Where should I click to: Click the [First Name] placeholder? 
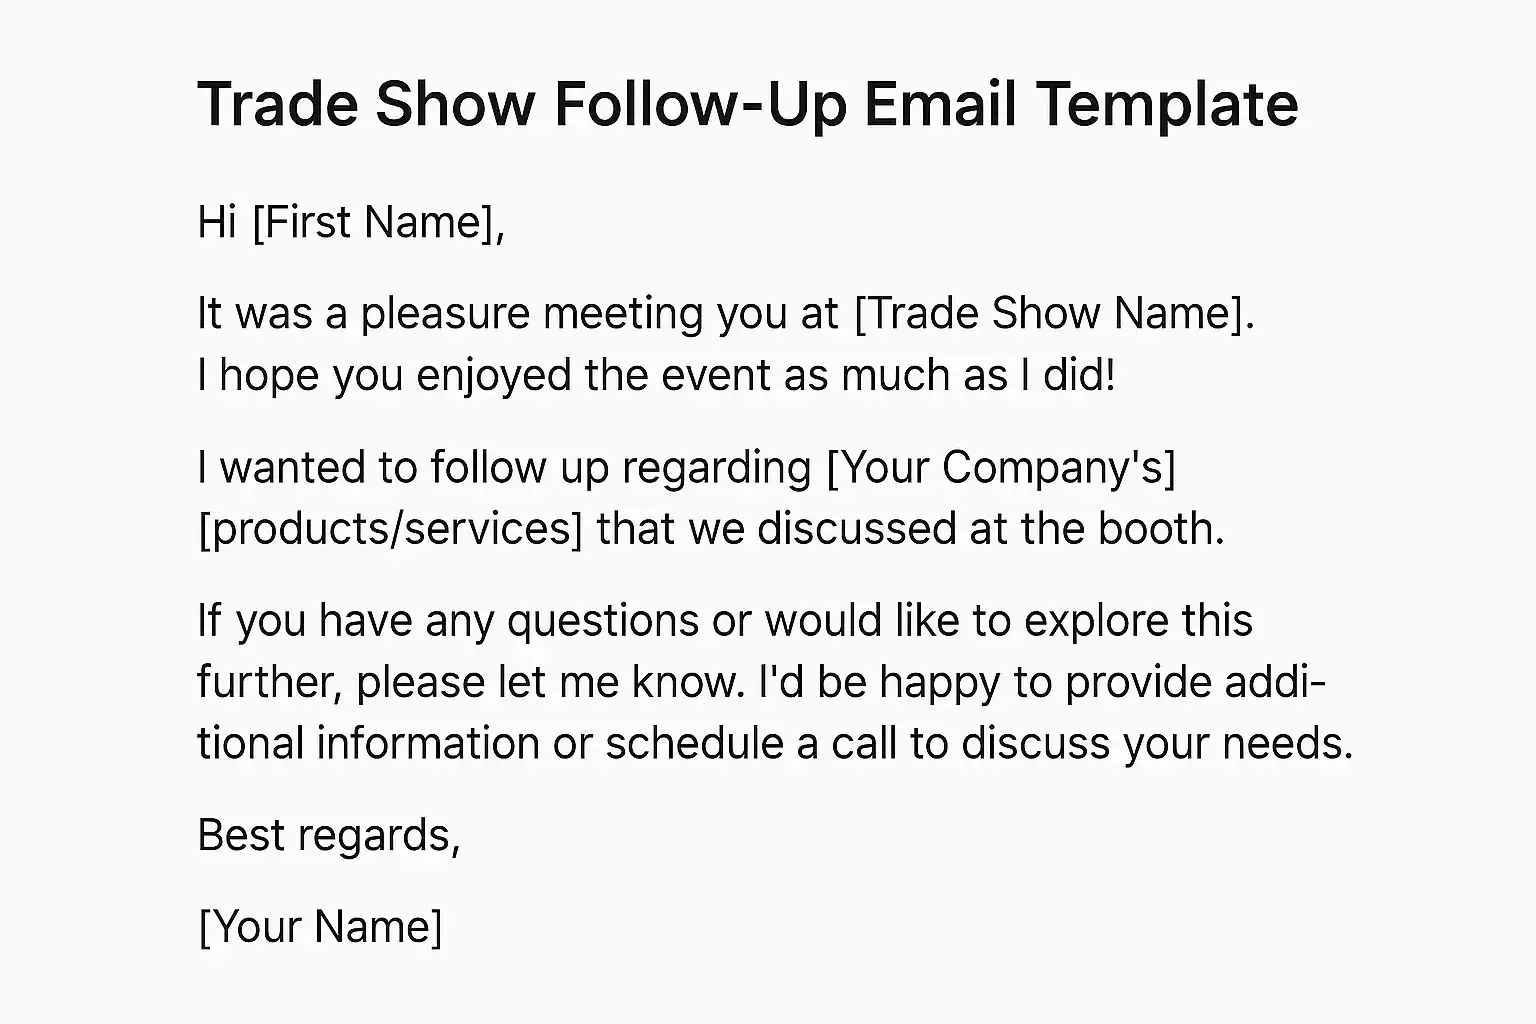point(378,222)
